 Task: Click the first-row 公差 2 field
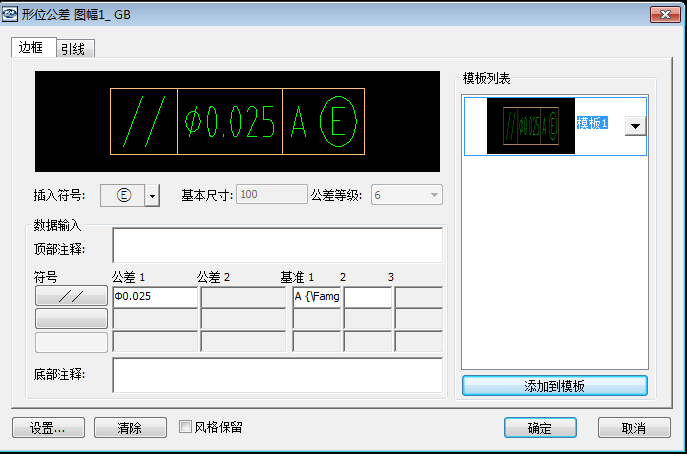click(x=244, y=297)
